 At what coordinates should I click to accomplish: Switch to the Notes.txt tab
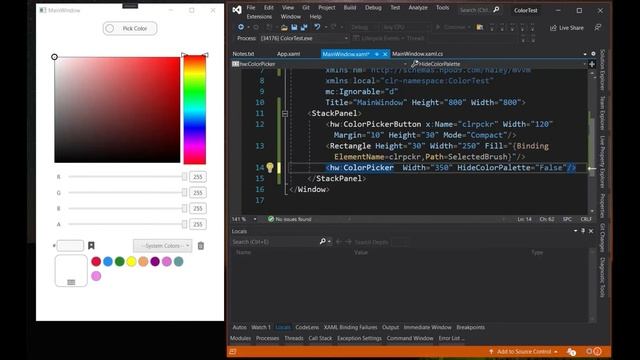click(x=243, y=54)
